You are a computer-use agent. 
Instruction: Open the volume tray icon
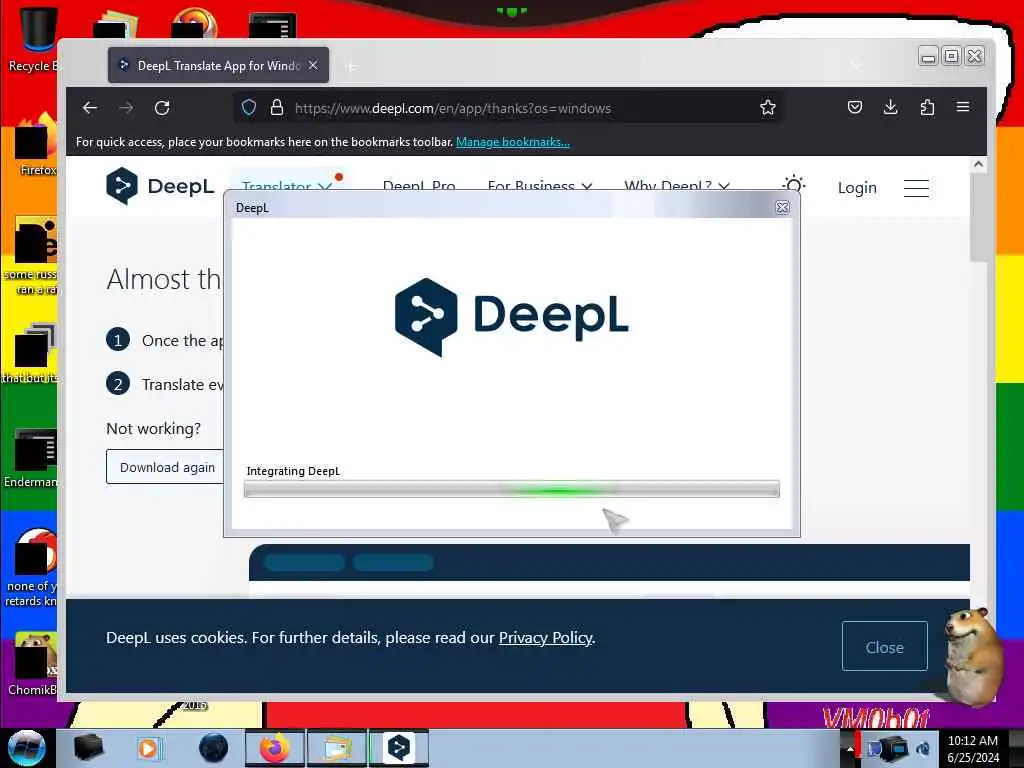pos(923,749)
